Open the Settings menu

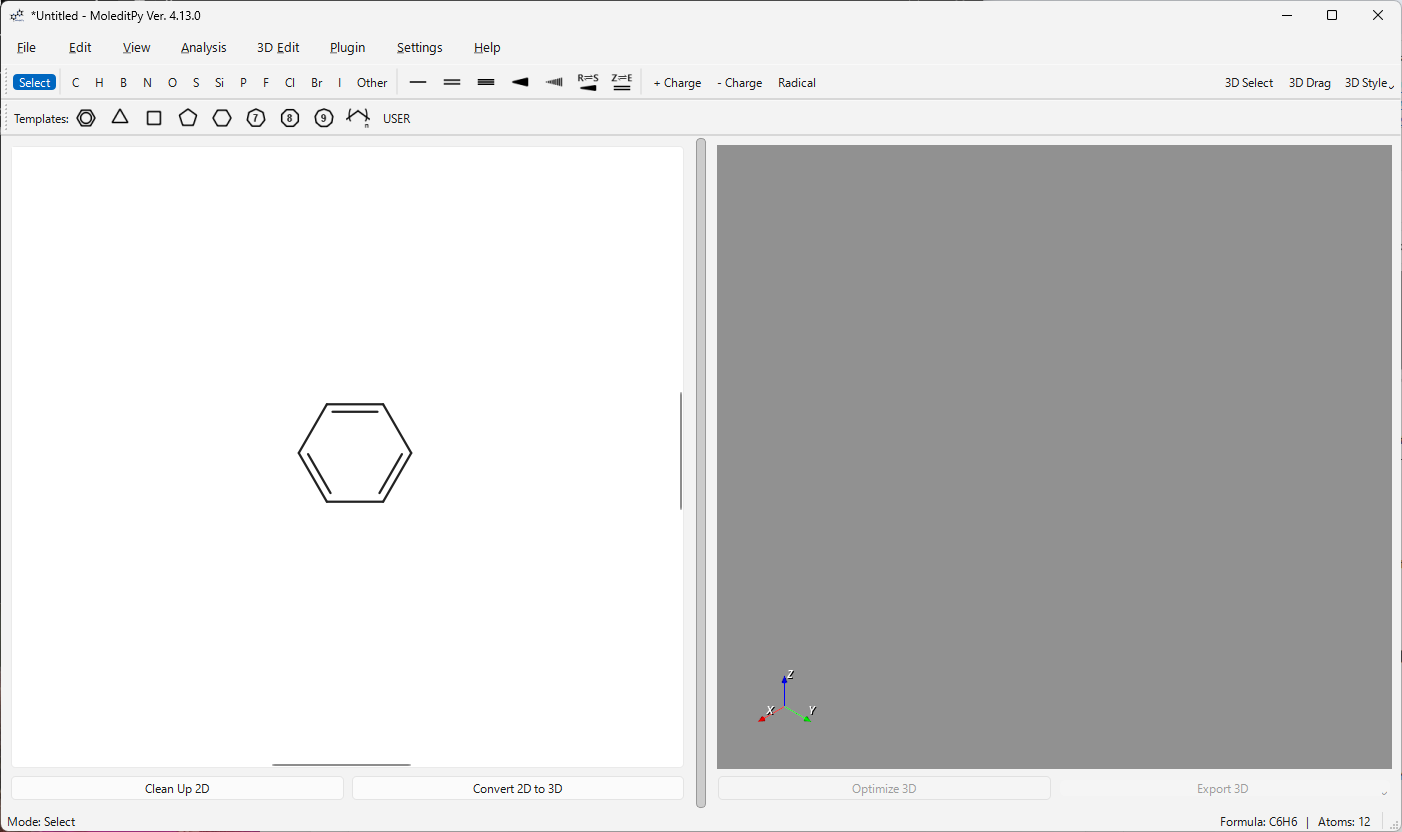click(x=420, y=47)
